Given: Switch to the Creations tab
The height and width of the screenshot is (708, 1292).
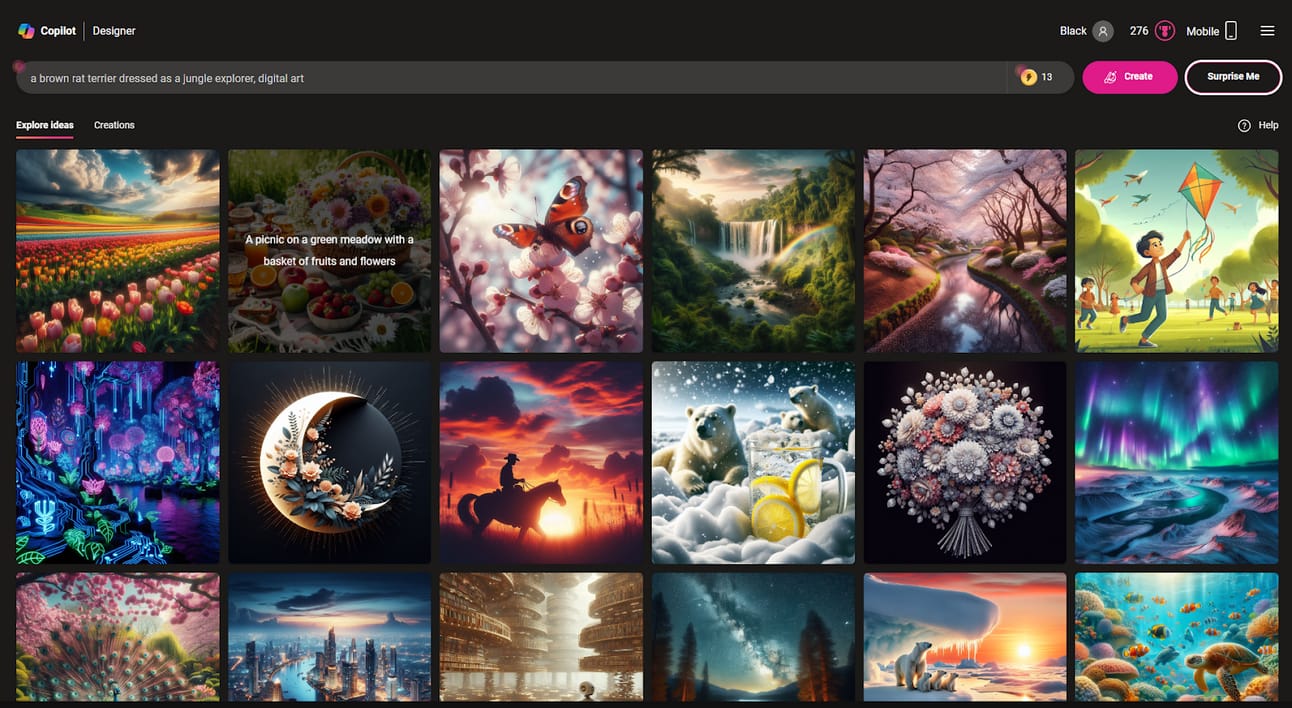Looking at the screenshot, I should pos(114,125).
